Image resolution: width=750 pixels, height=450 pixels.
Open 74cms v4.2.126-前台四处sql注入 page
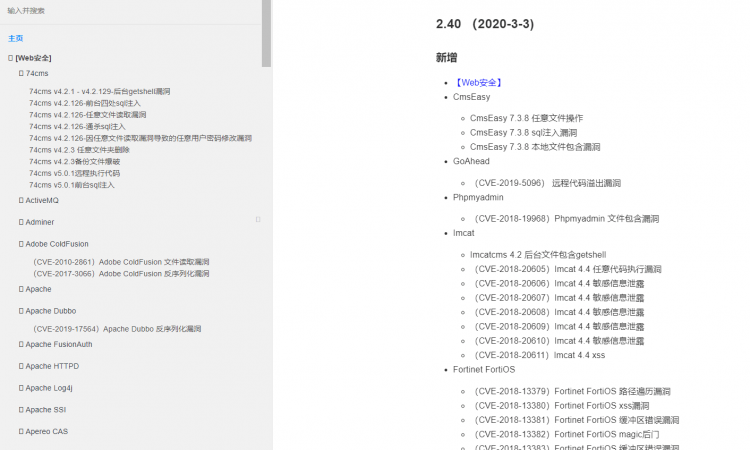(85, 103)
